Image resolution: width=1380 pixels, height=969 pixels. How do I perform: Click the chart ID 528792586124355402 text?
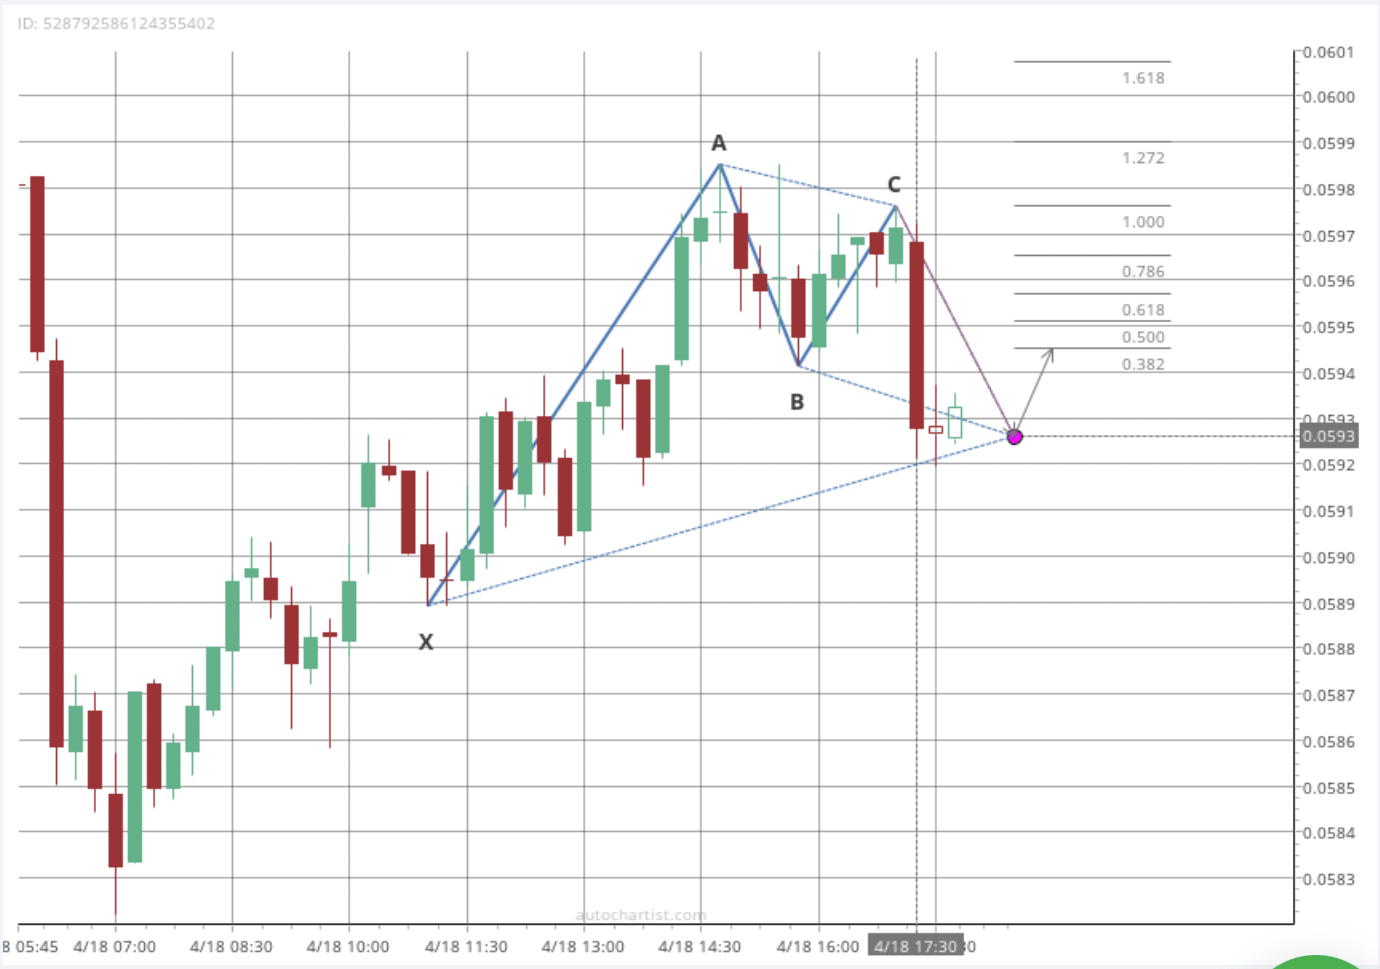116,23
